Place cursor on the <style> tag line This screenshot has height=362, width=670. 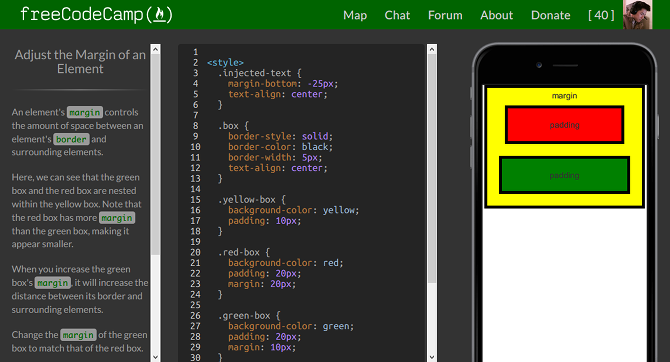point(225,62)
